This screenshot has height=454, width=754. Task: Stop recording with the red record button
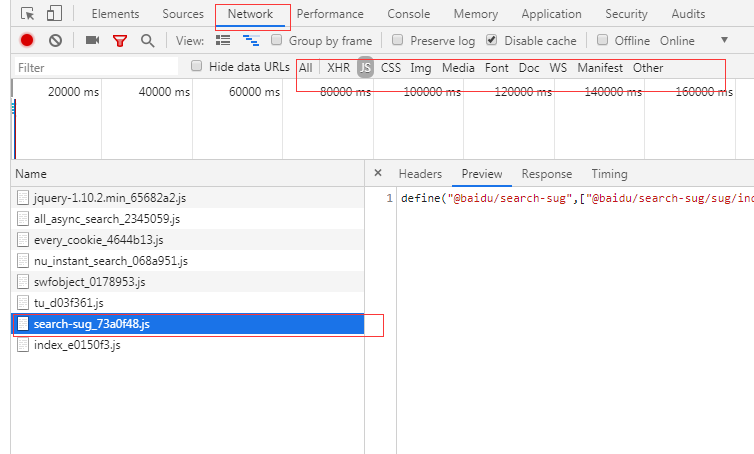point(27,41)
